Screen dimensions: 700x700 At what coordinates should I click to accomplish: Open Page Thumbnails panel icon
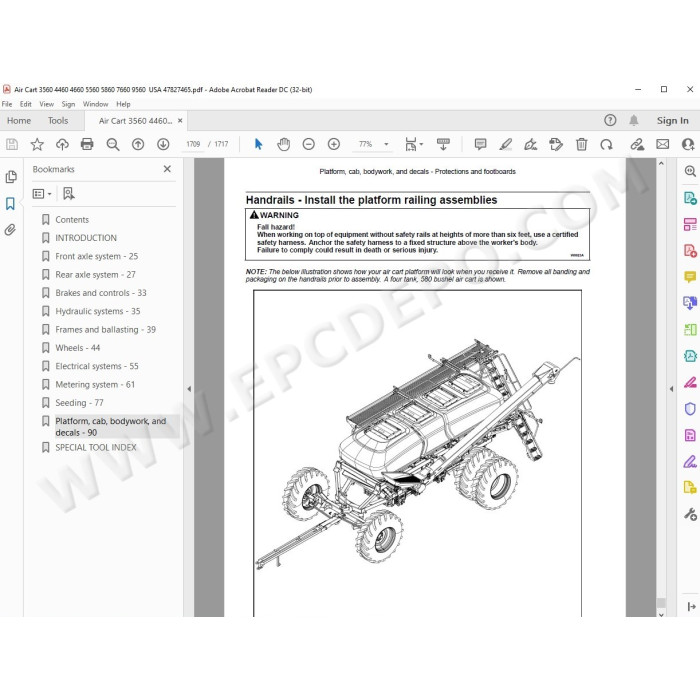coord(11,177)
